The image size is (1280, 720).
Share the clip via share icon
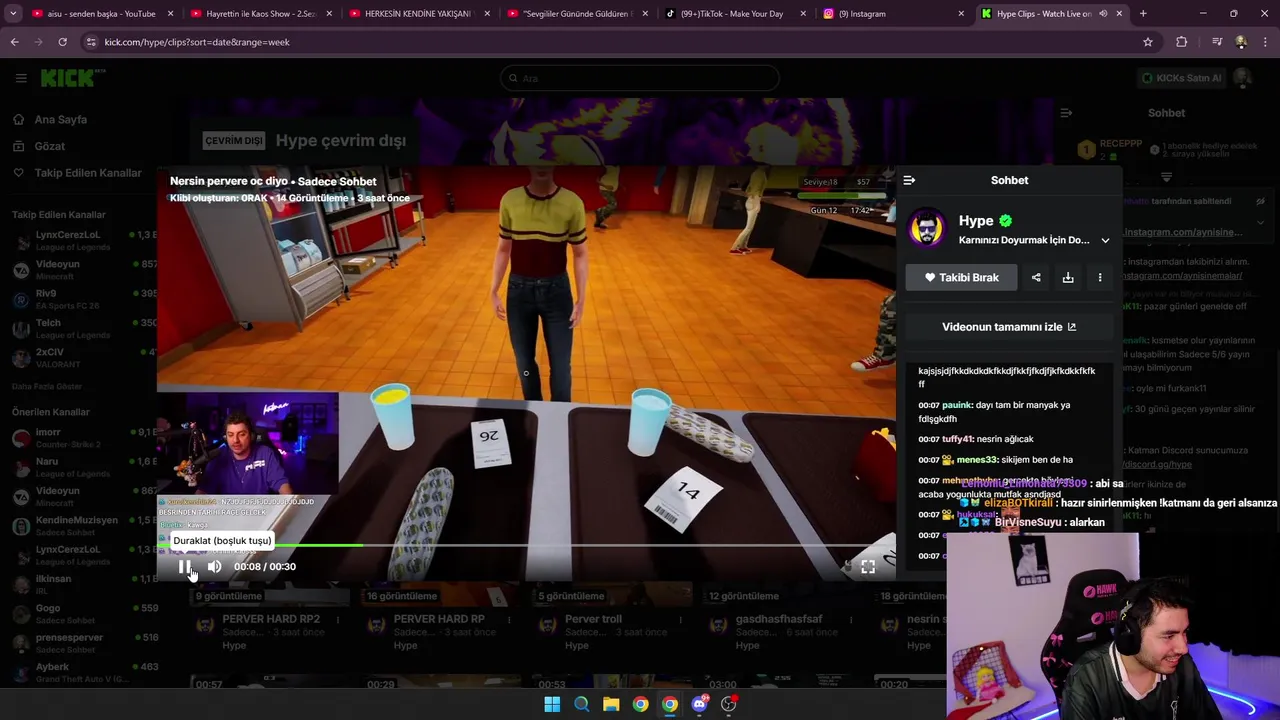[x=1036, y=277]
